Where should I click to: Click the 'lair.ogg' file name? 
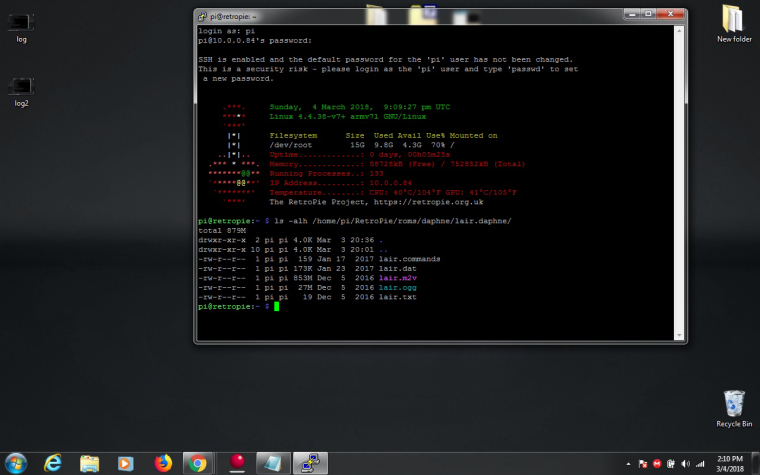(x=397, y=287)
